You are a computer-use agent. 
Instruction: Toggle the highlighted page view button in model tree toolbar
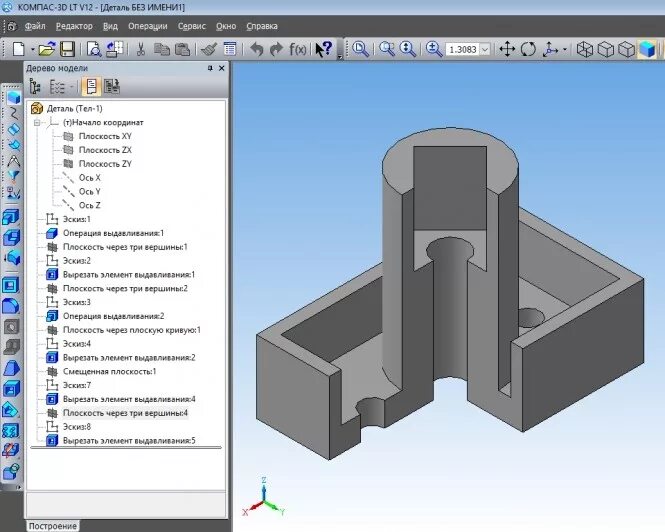coord(91,87)
